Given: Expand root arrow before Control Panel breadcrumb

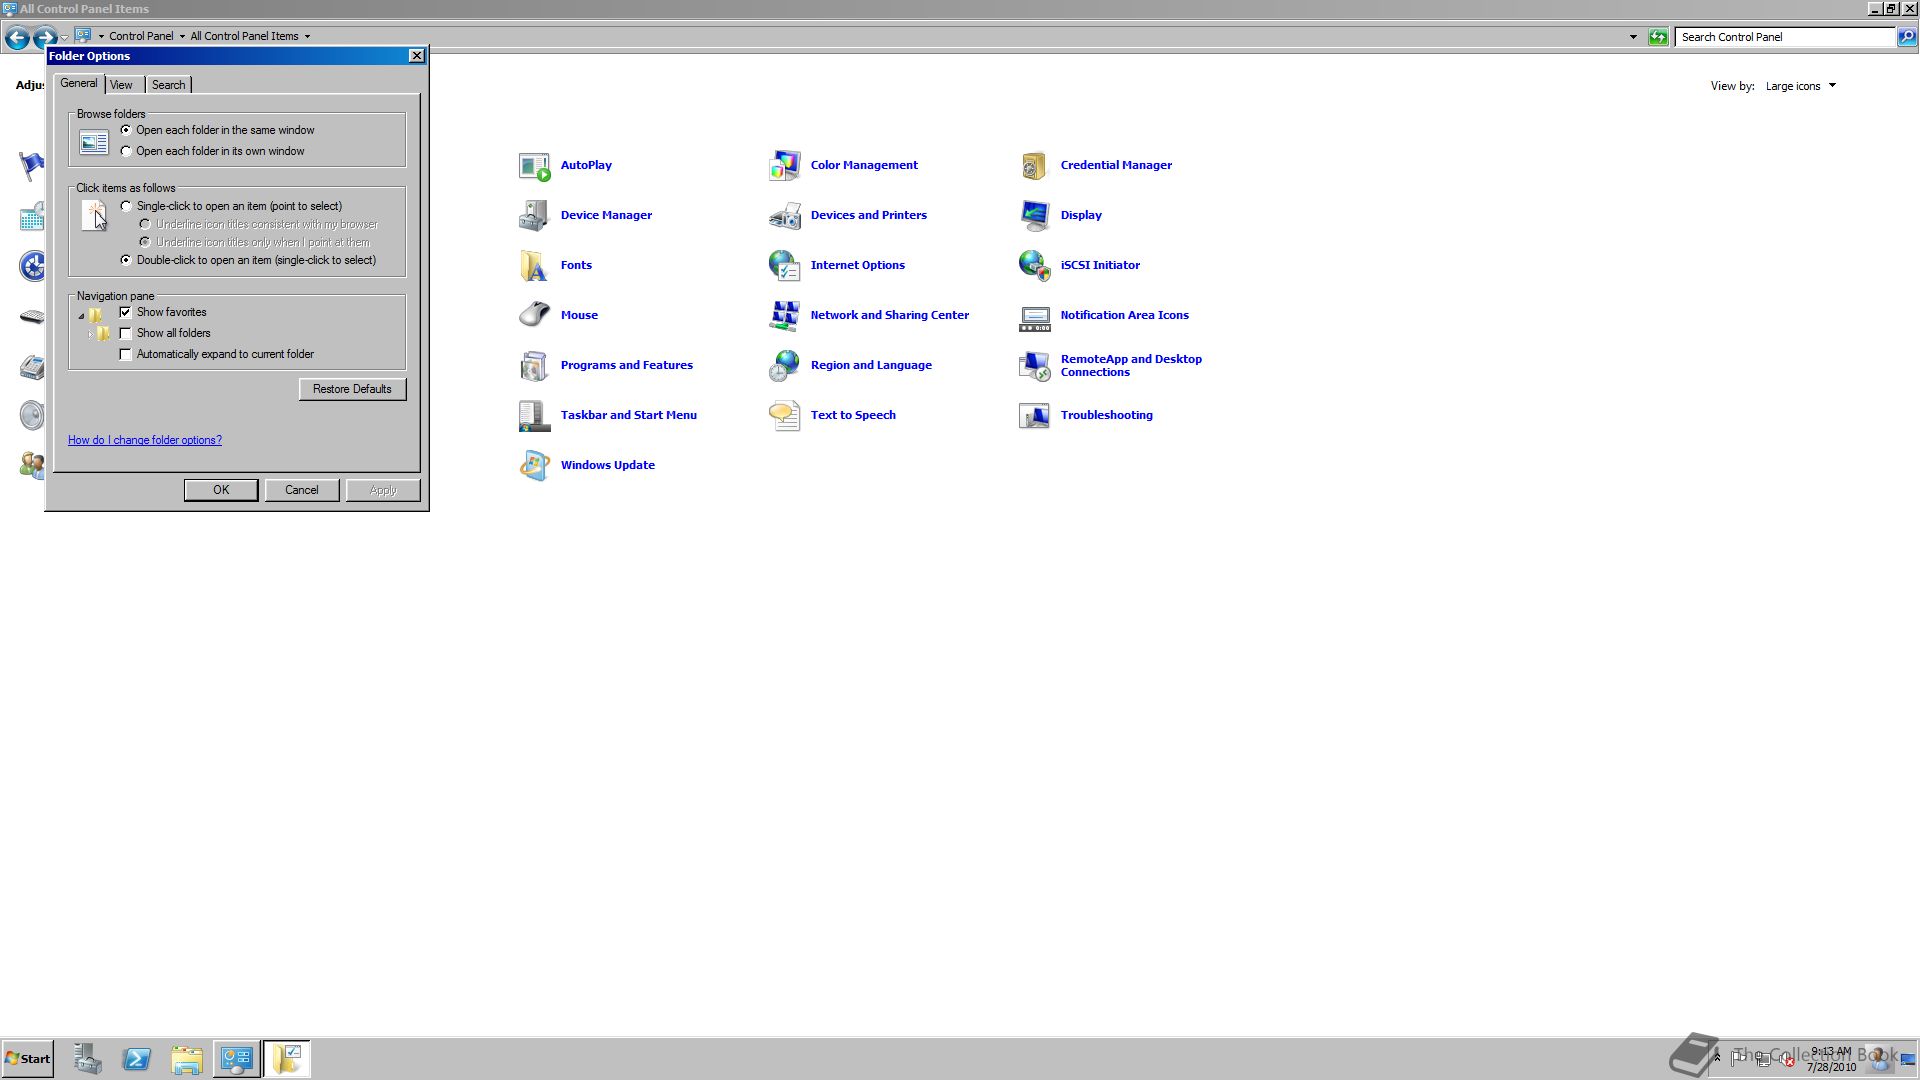Looking at the screenshot, I should [101, 37].
